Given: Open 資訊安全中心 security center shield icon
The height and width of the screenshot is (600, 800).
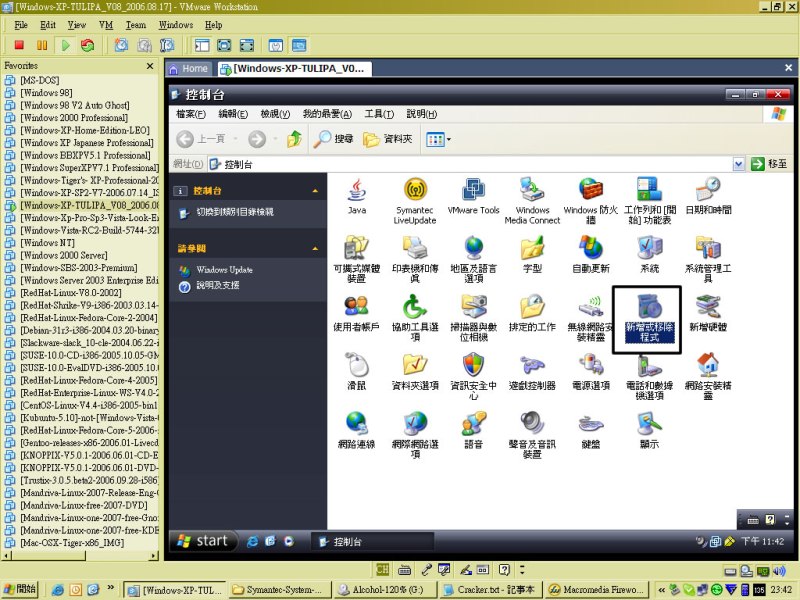Looking at the screenshot, I should pos(473,365).
